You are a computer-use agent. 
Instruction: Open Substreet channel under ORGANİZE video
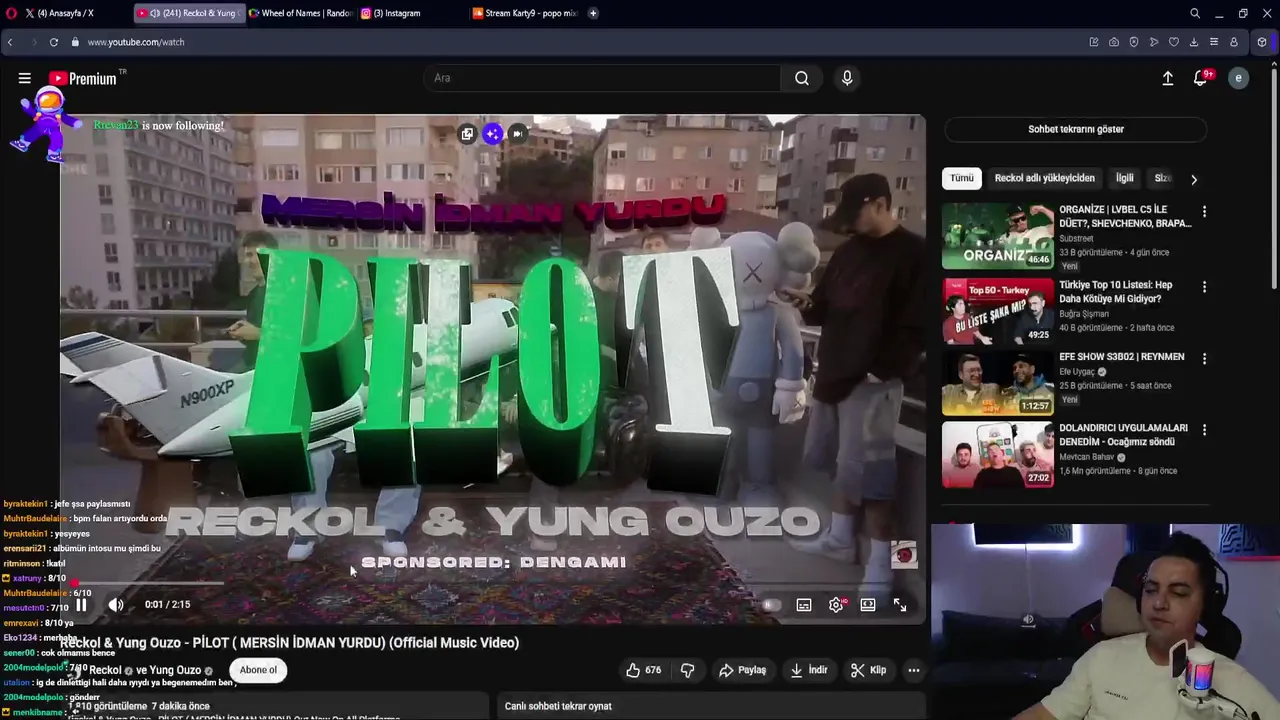click(x=1076, y=238)
